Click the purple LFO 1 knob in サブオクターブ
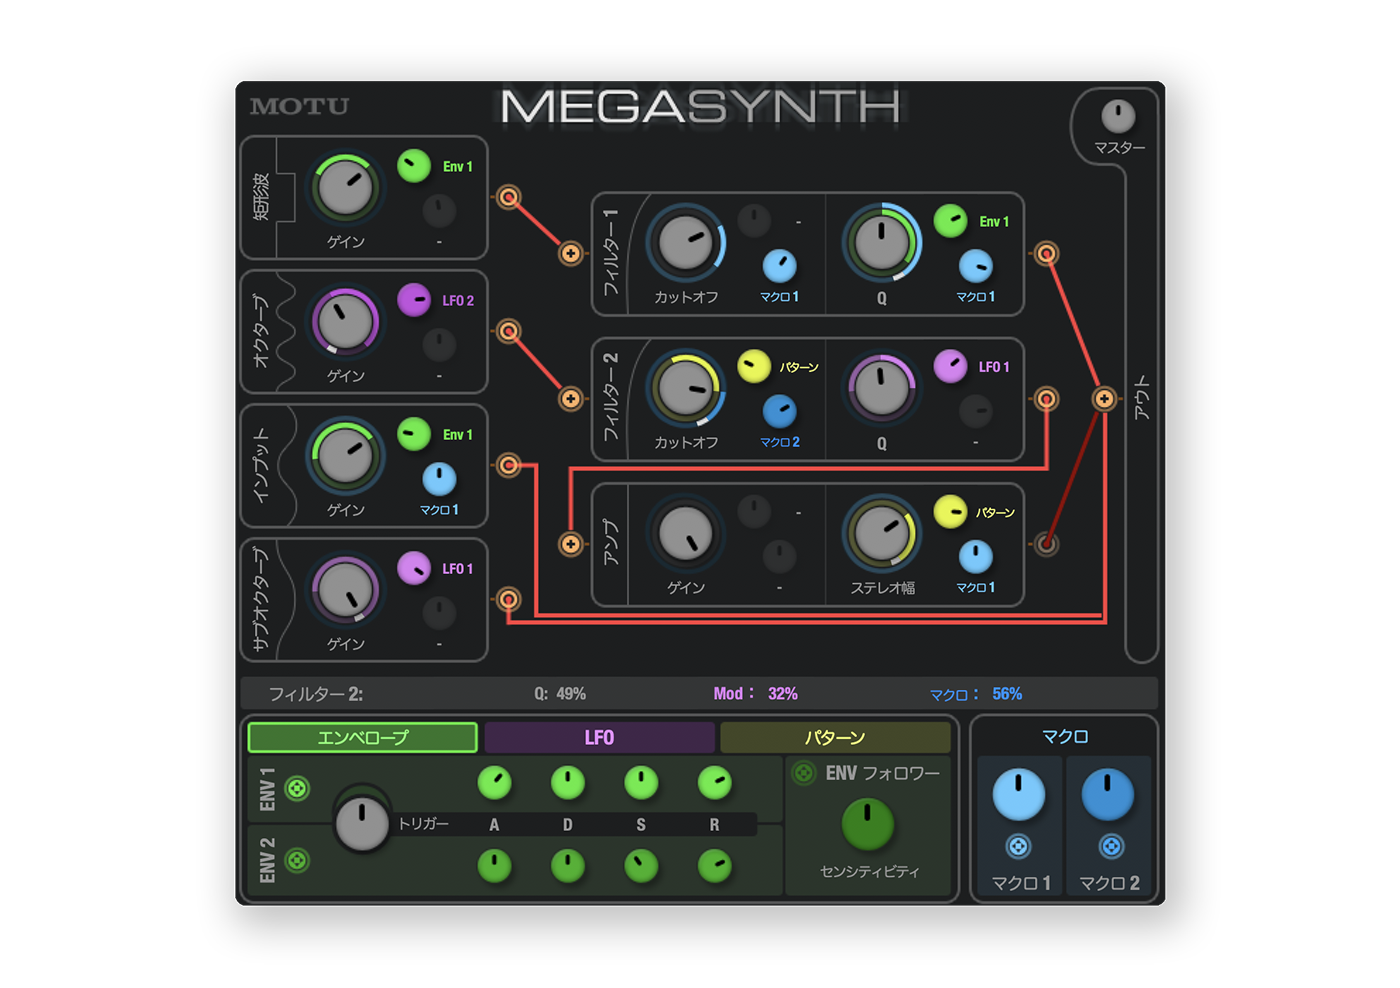 (414, 568)
